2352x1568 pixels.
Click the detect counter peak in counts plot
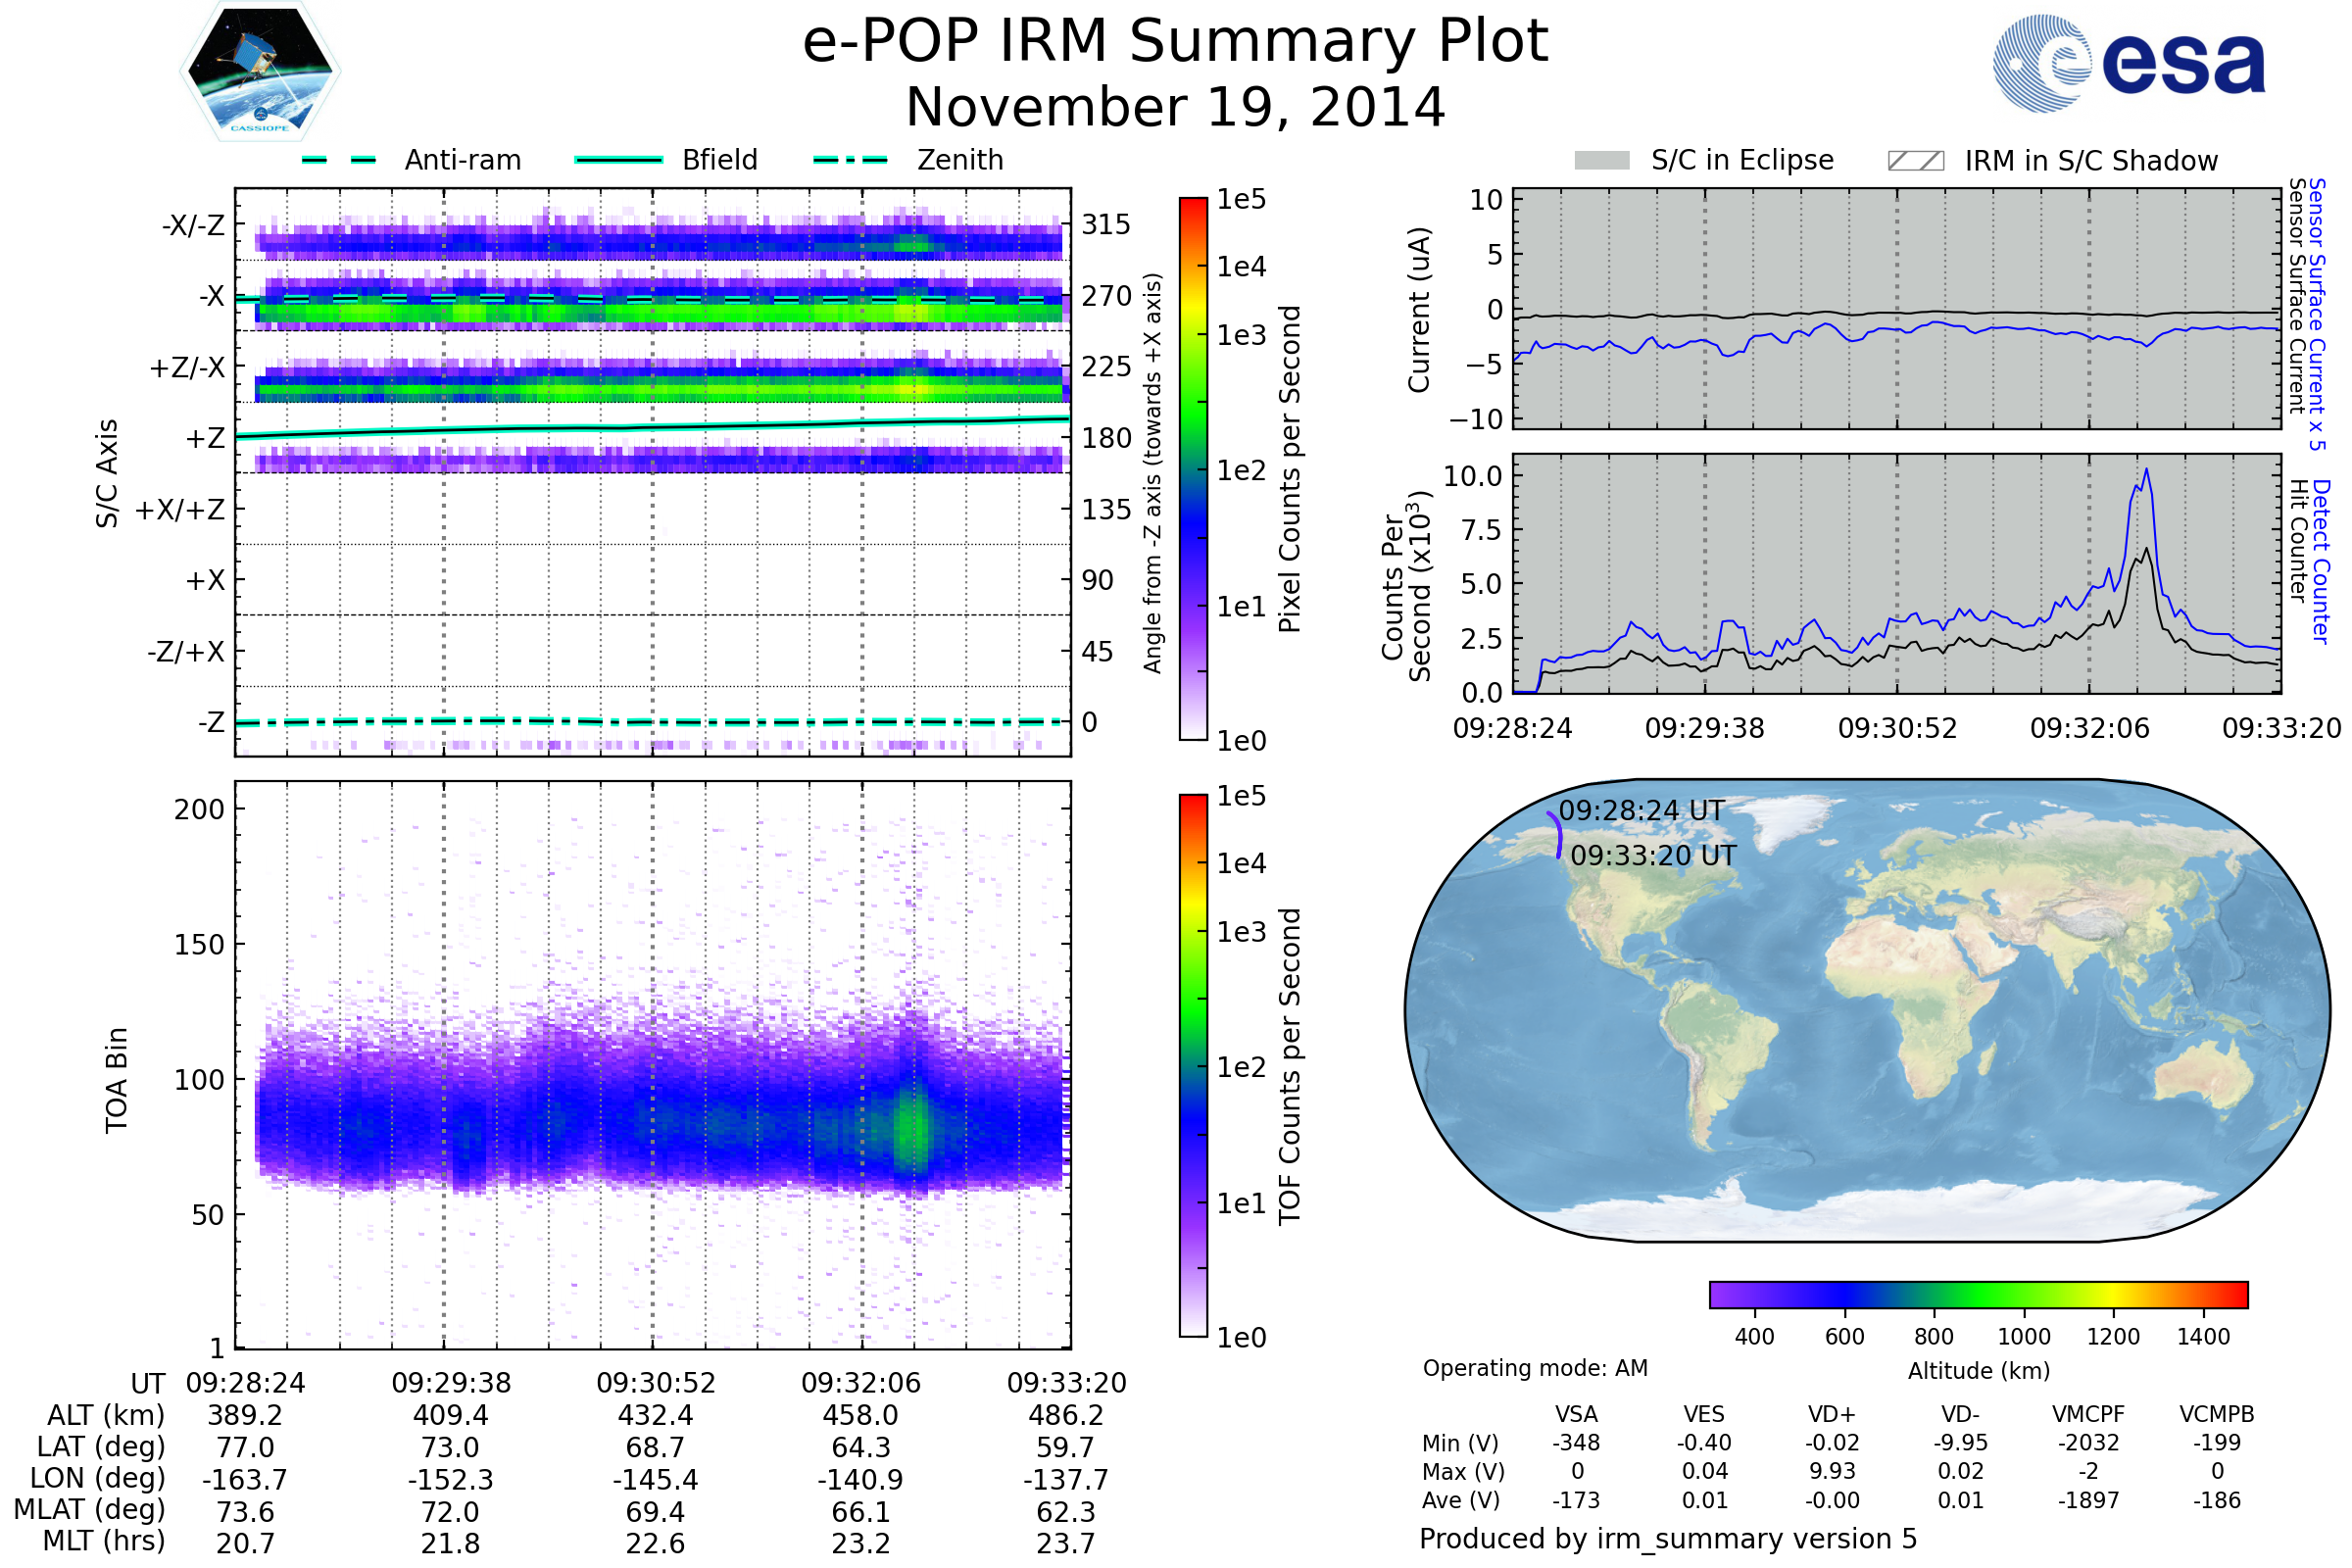pos(2146,472)
